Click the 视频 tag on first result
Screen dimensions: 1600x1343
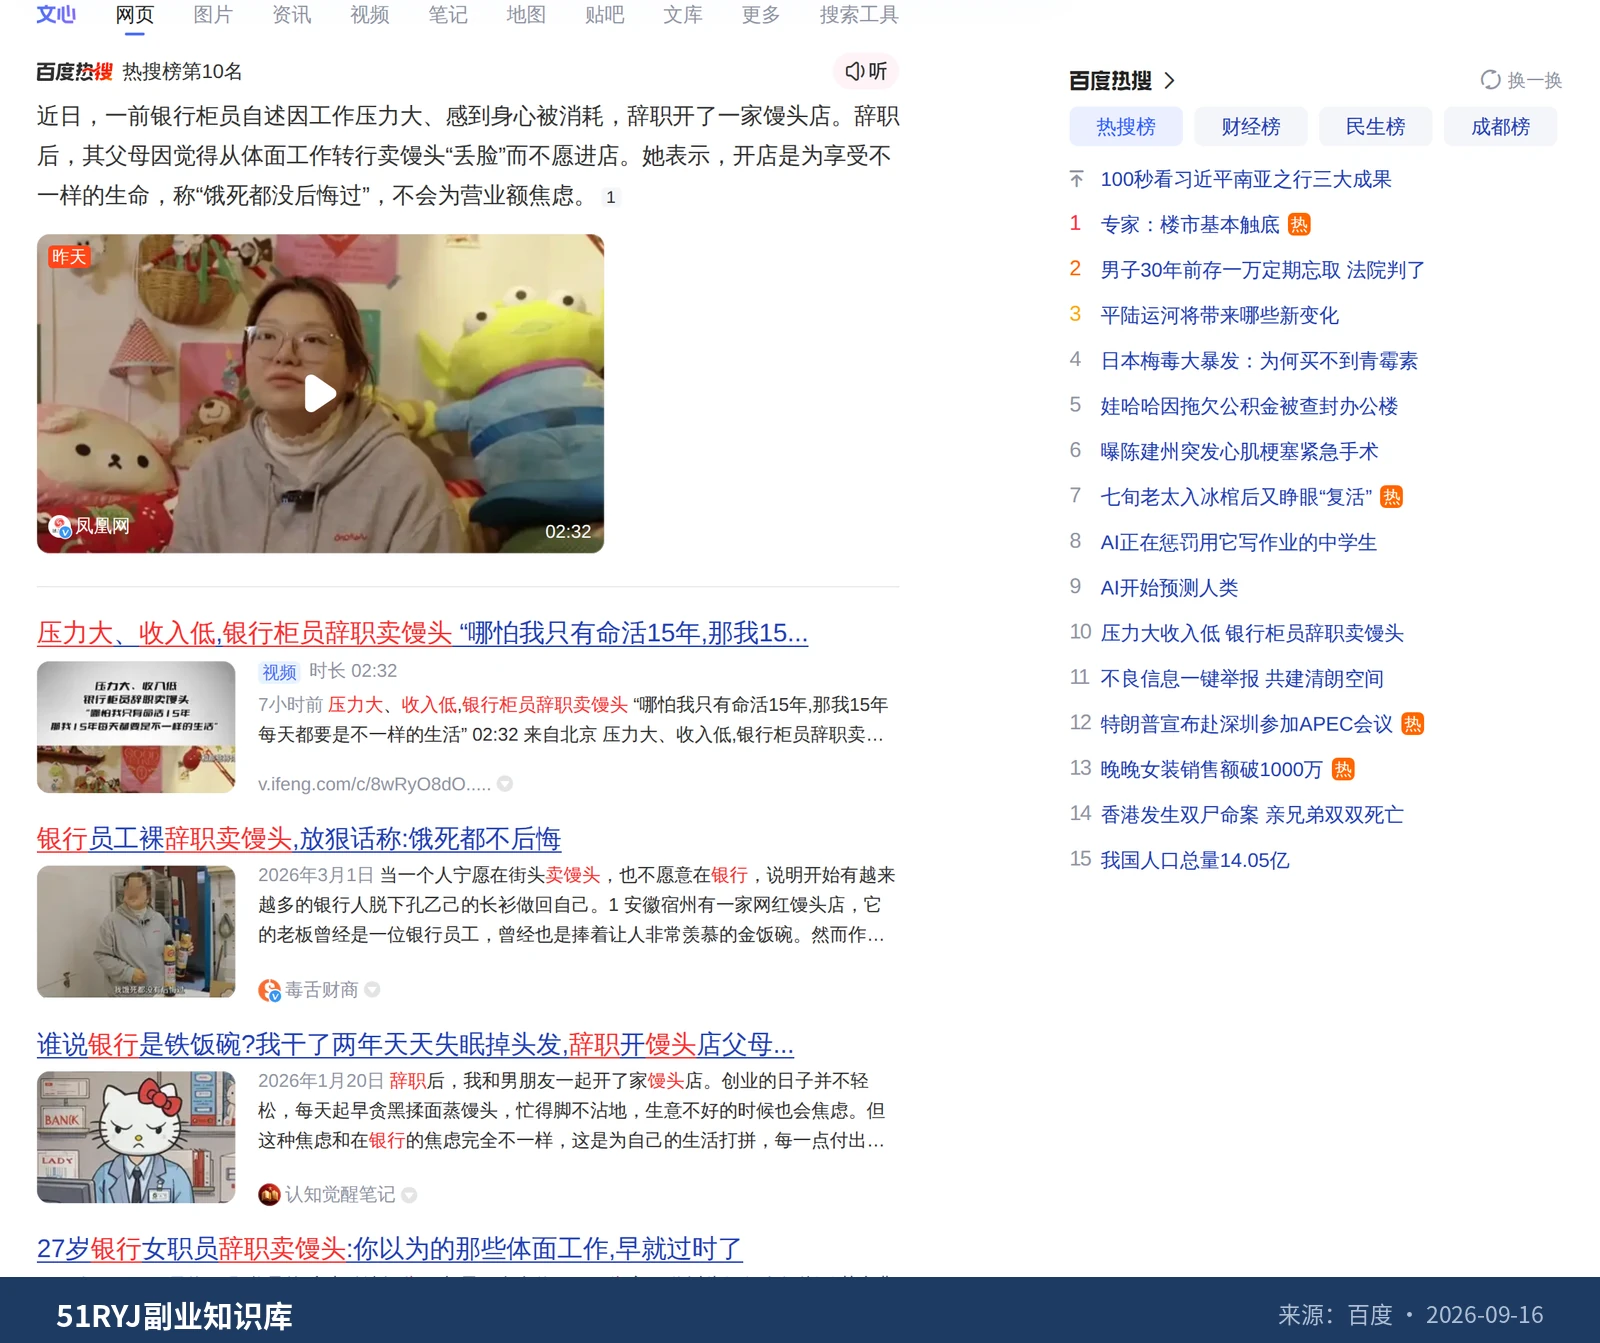(280, 672)
